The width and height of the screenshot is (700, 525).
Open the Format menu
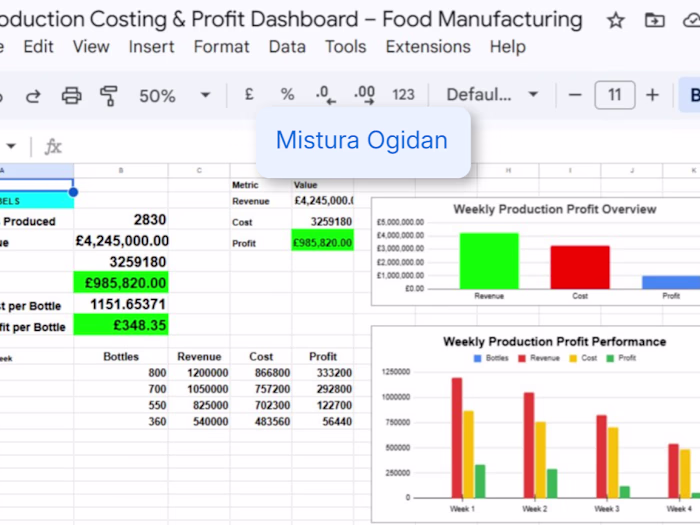click(x=221, y=46)
